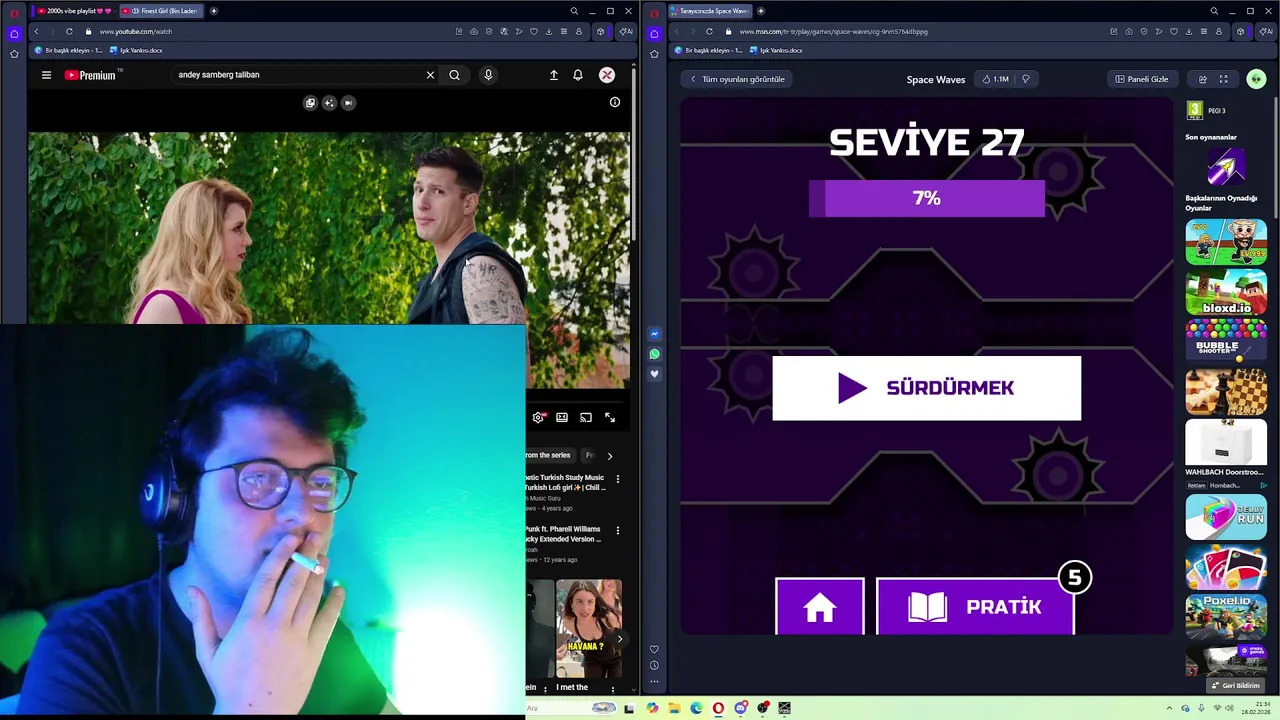This screenshot has height=720, width=1280.
Task: Open WhatsApp in Opera sidebar
Action: [x=654, y=354]
